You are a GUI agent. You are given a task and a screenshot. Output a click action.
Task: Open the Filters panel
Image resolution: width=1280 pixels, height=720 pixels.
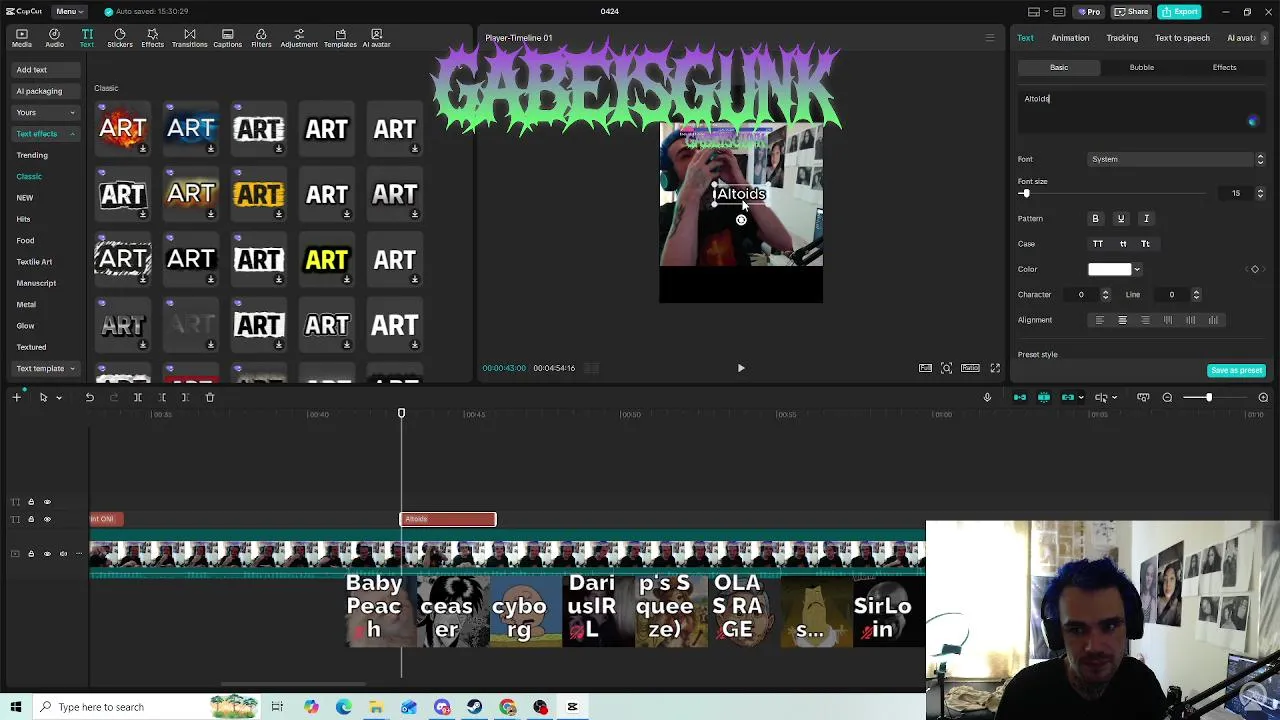pos(261,38)
